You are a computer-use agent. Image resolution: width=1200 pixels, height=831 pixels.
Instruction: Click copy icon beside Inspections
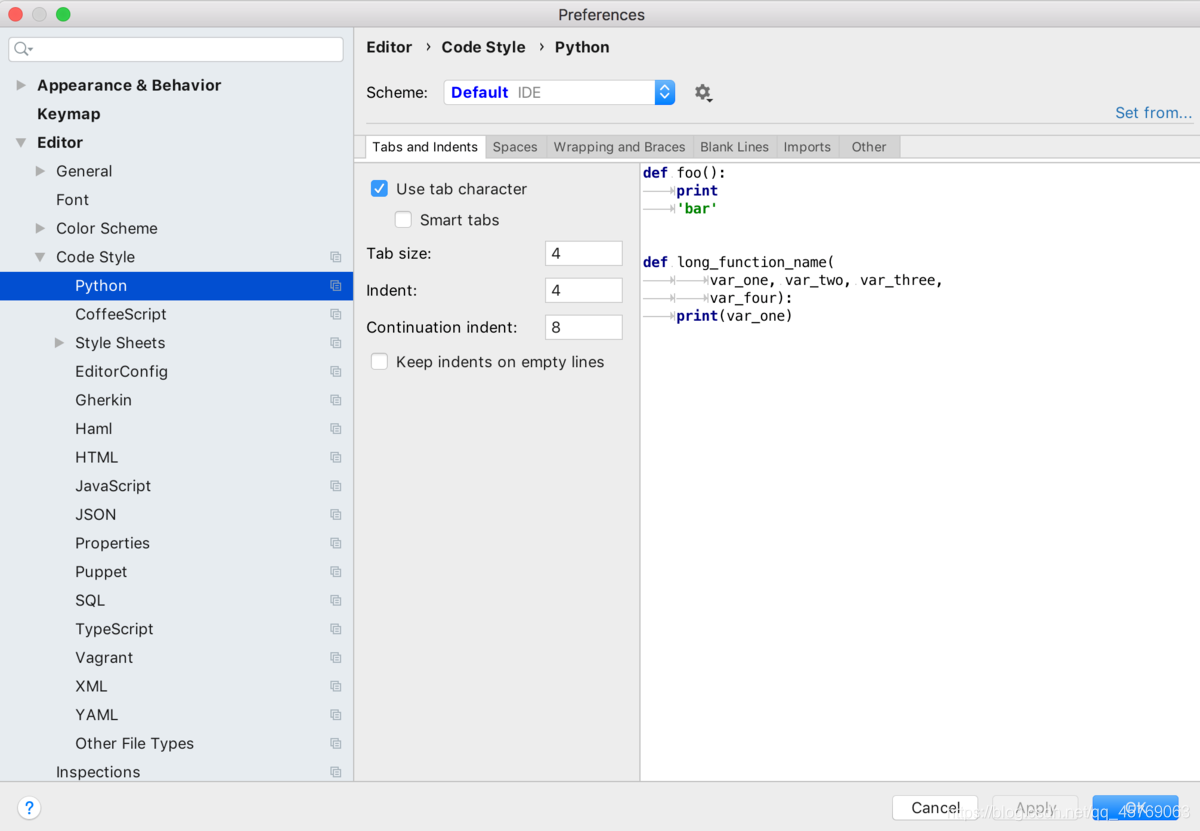(x=336, y=772)
